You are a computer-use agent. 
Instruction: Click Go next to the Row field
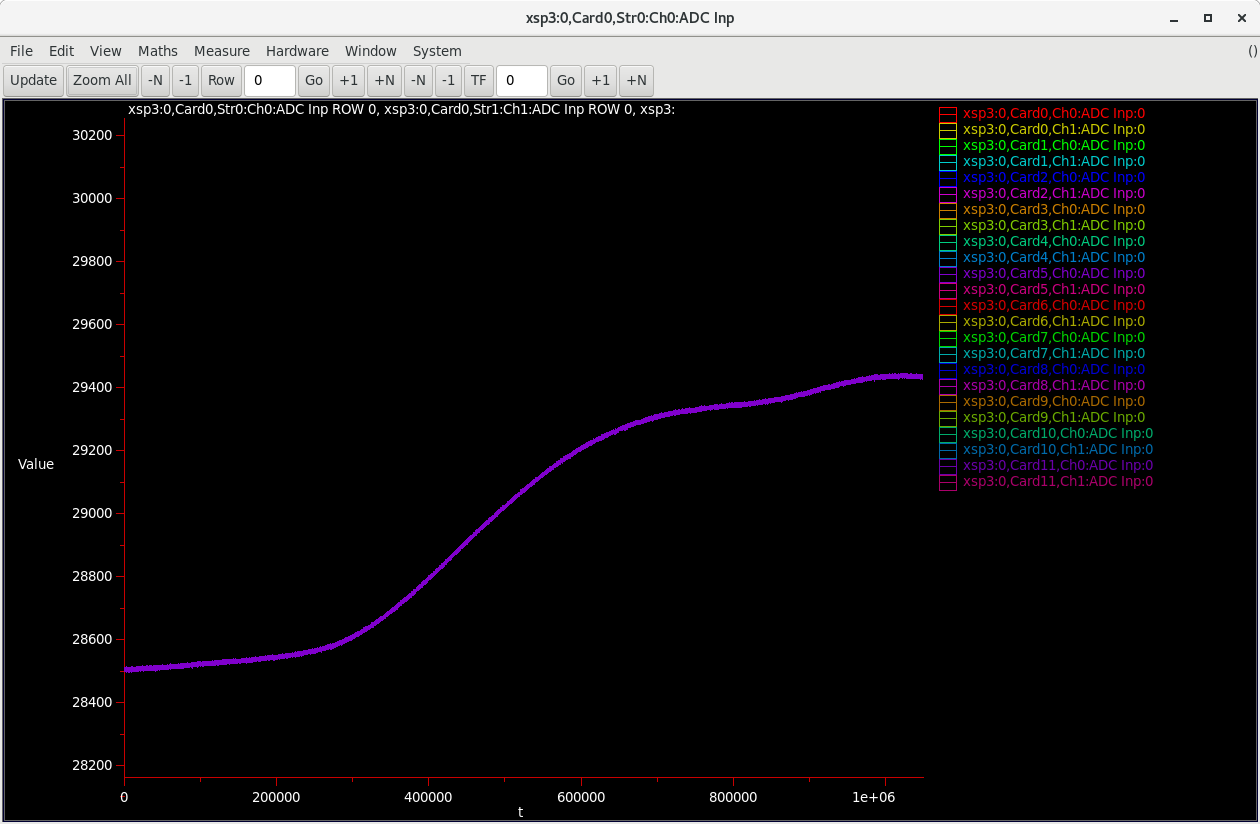pos(314,81)
